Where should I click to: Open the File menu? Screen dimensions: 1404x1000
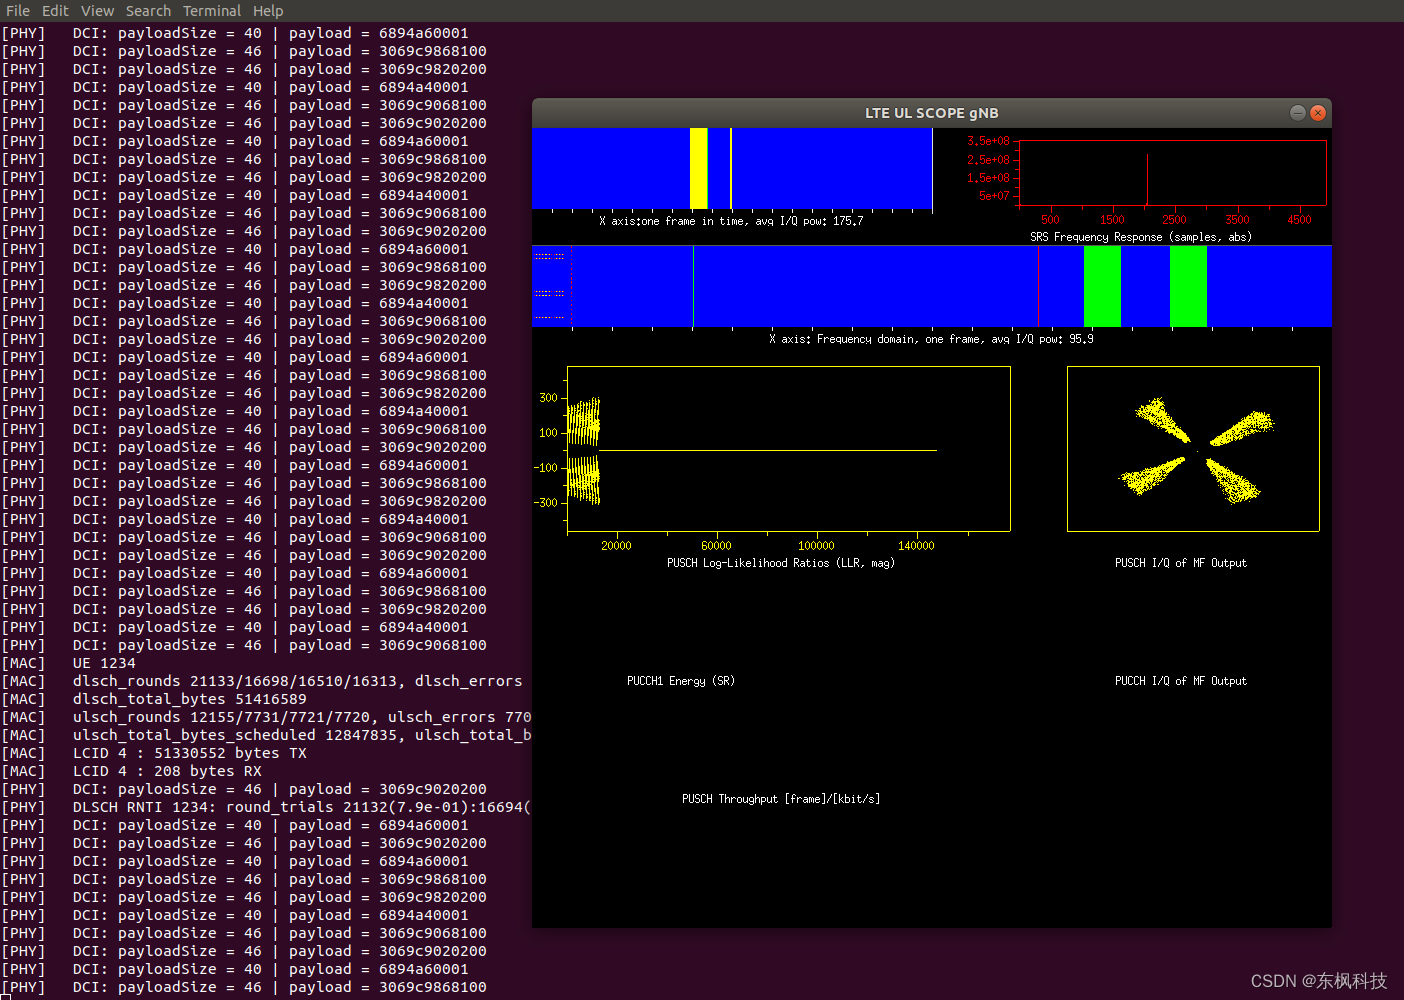(18, 11)
